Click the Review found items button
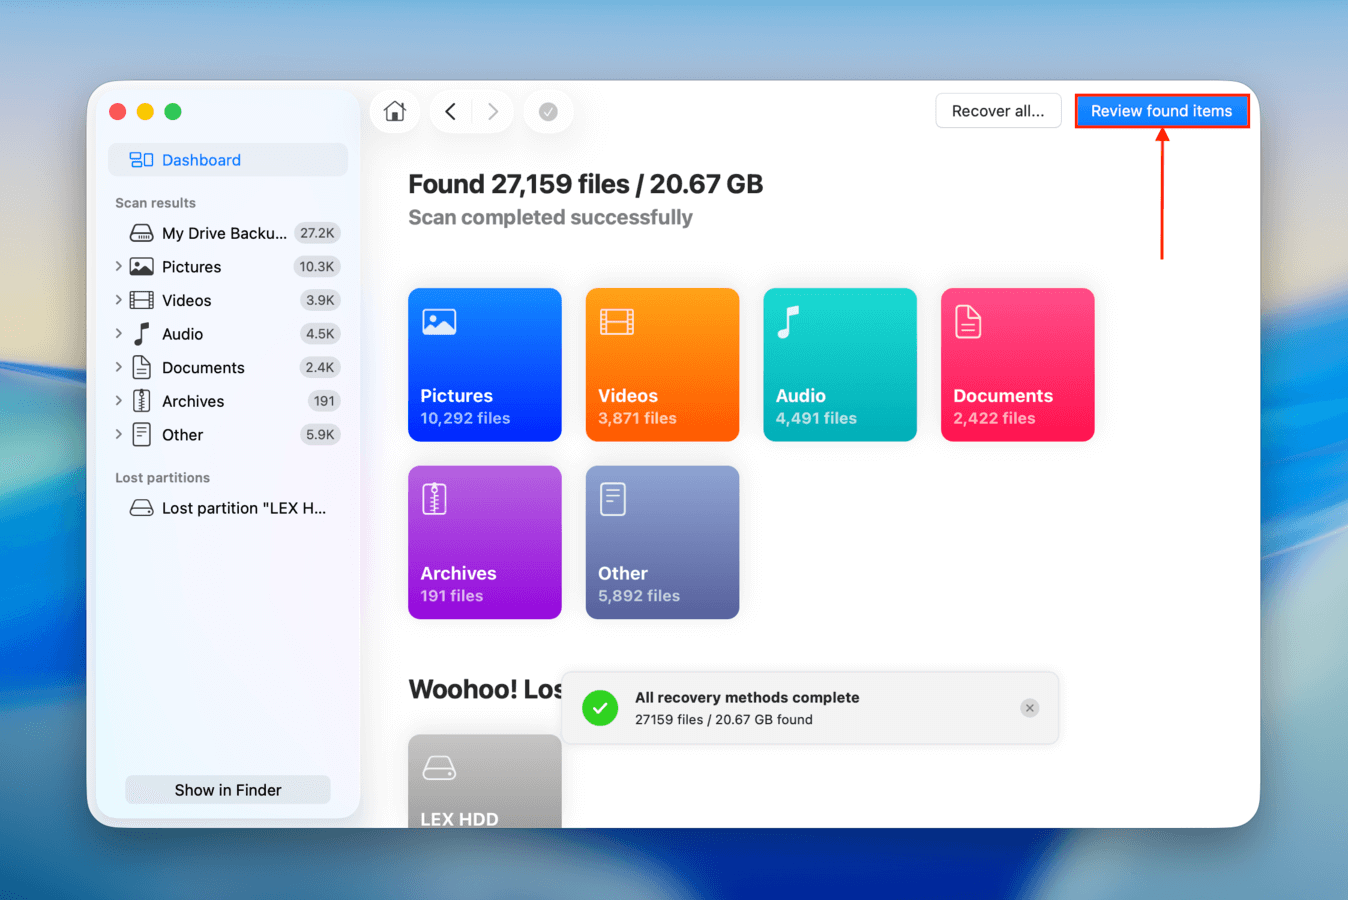Screen dimensions: 1348x900 1161,111
